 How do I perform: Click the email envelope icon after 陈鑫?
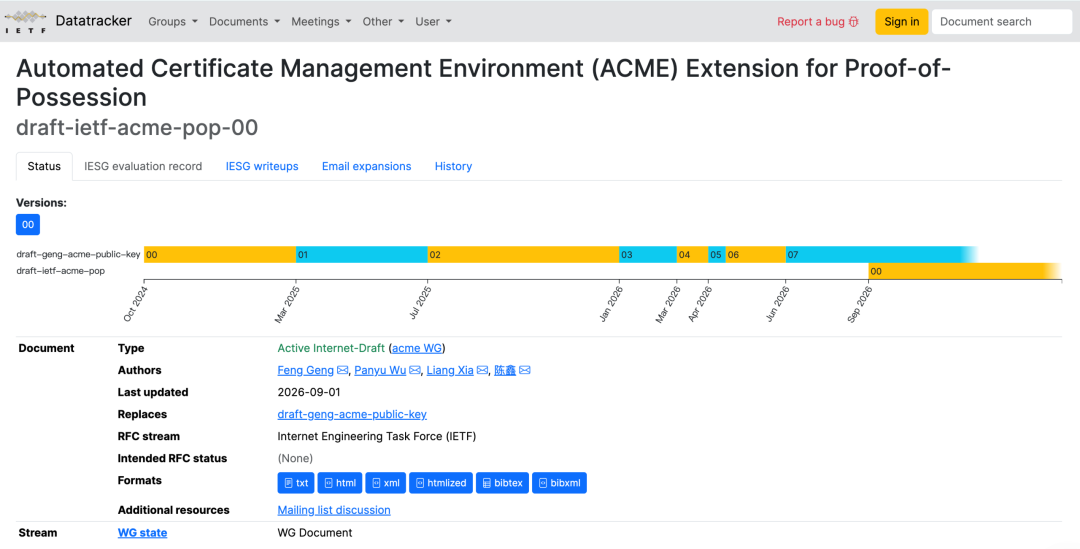[x=524, y=371]
